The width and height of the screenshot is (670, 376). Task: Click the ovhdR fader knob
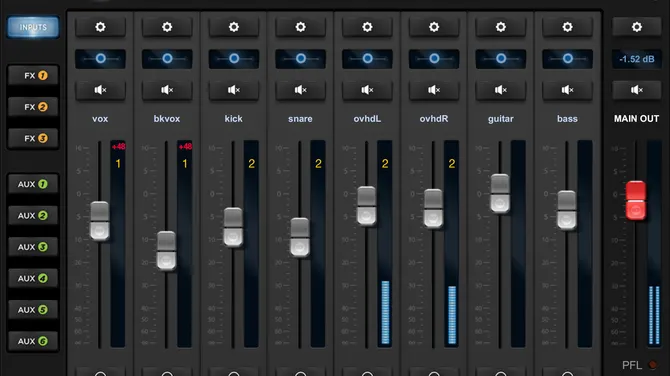433,208
